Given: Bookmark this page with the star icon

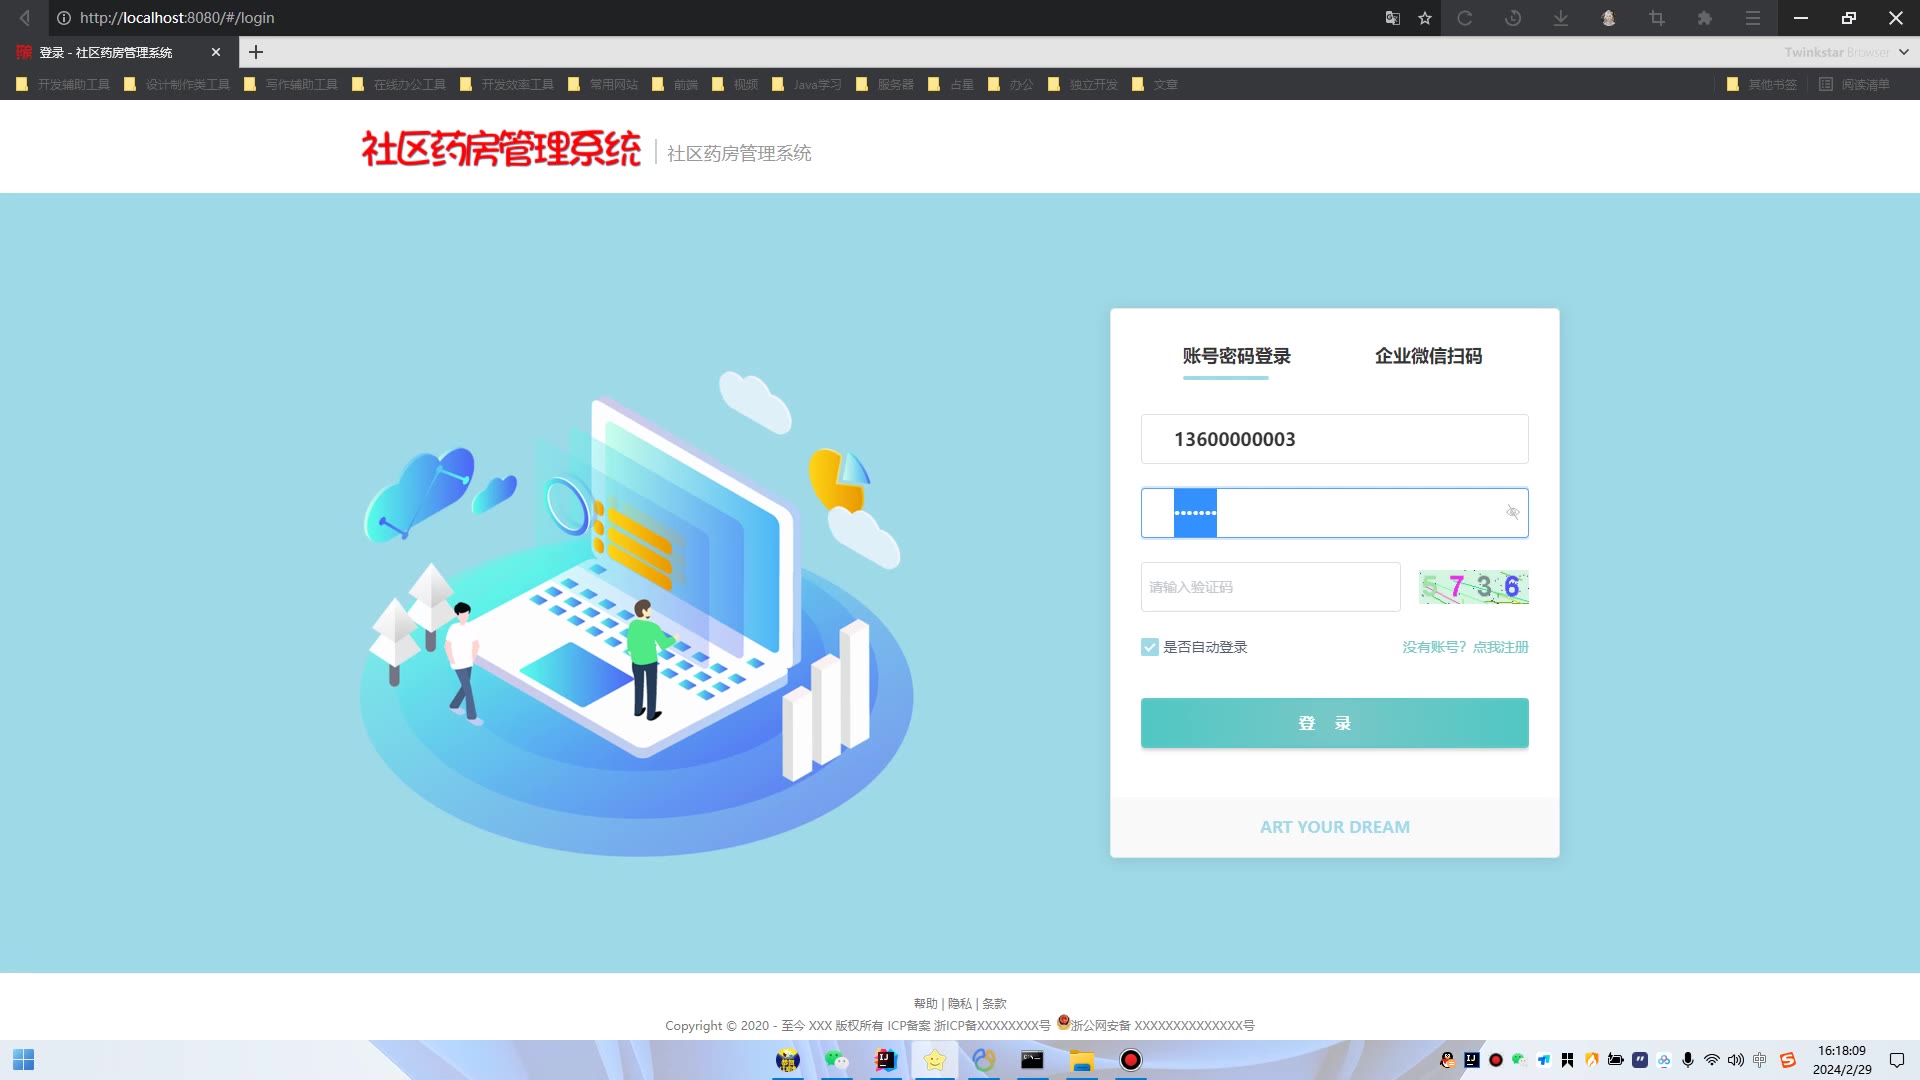Looking at the screenshot, I should (1425, 18).
